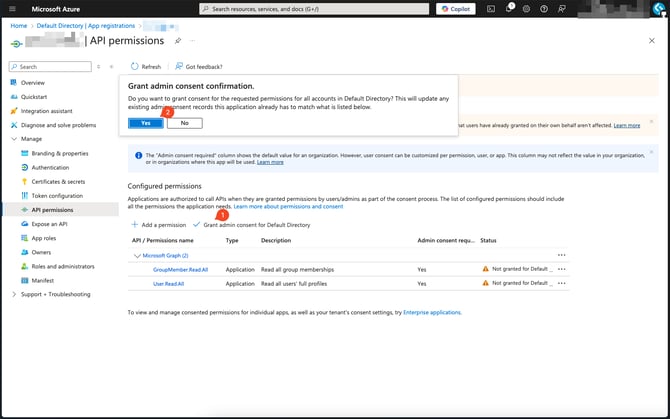The image size is (670, 419).
Task: Open more options for User.Read.All row
Action: [561, 284]
